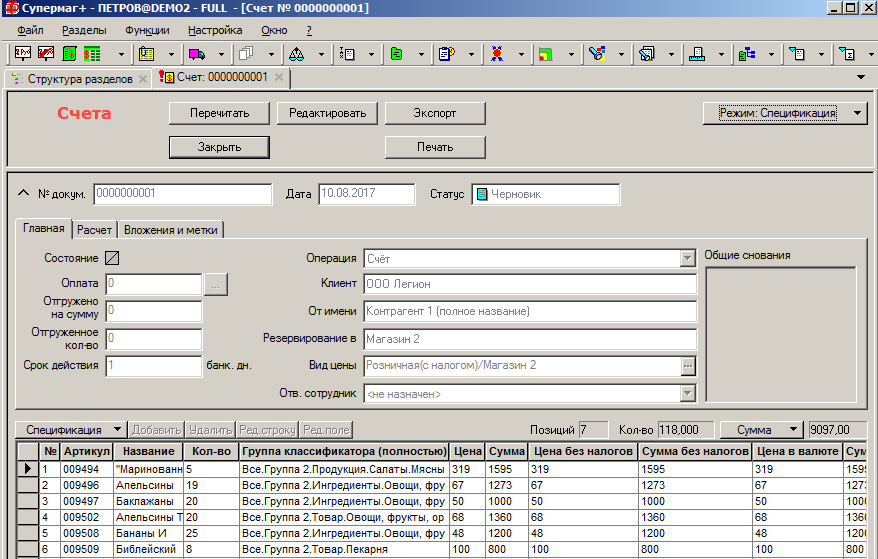Open the dropdown arrow after the green dollar table icon
Viewport: 878px width, 559px height.
121,54
